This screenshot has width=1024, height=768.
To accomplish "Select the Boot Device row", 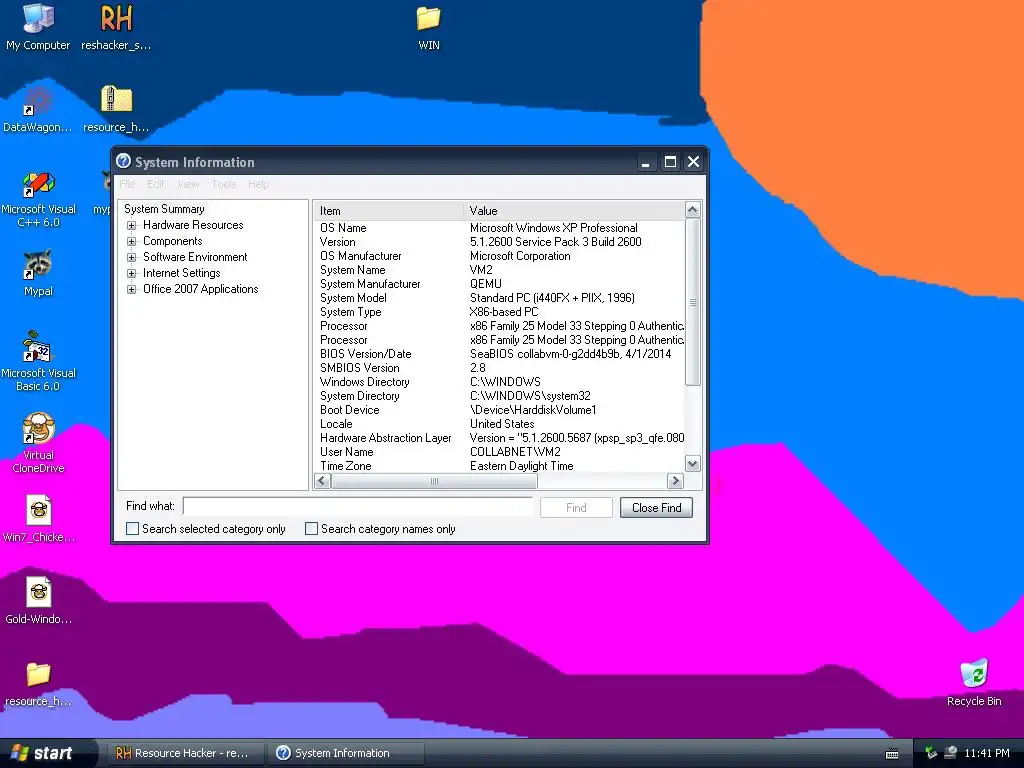I will [499, 410].
